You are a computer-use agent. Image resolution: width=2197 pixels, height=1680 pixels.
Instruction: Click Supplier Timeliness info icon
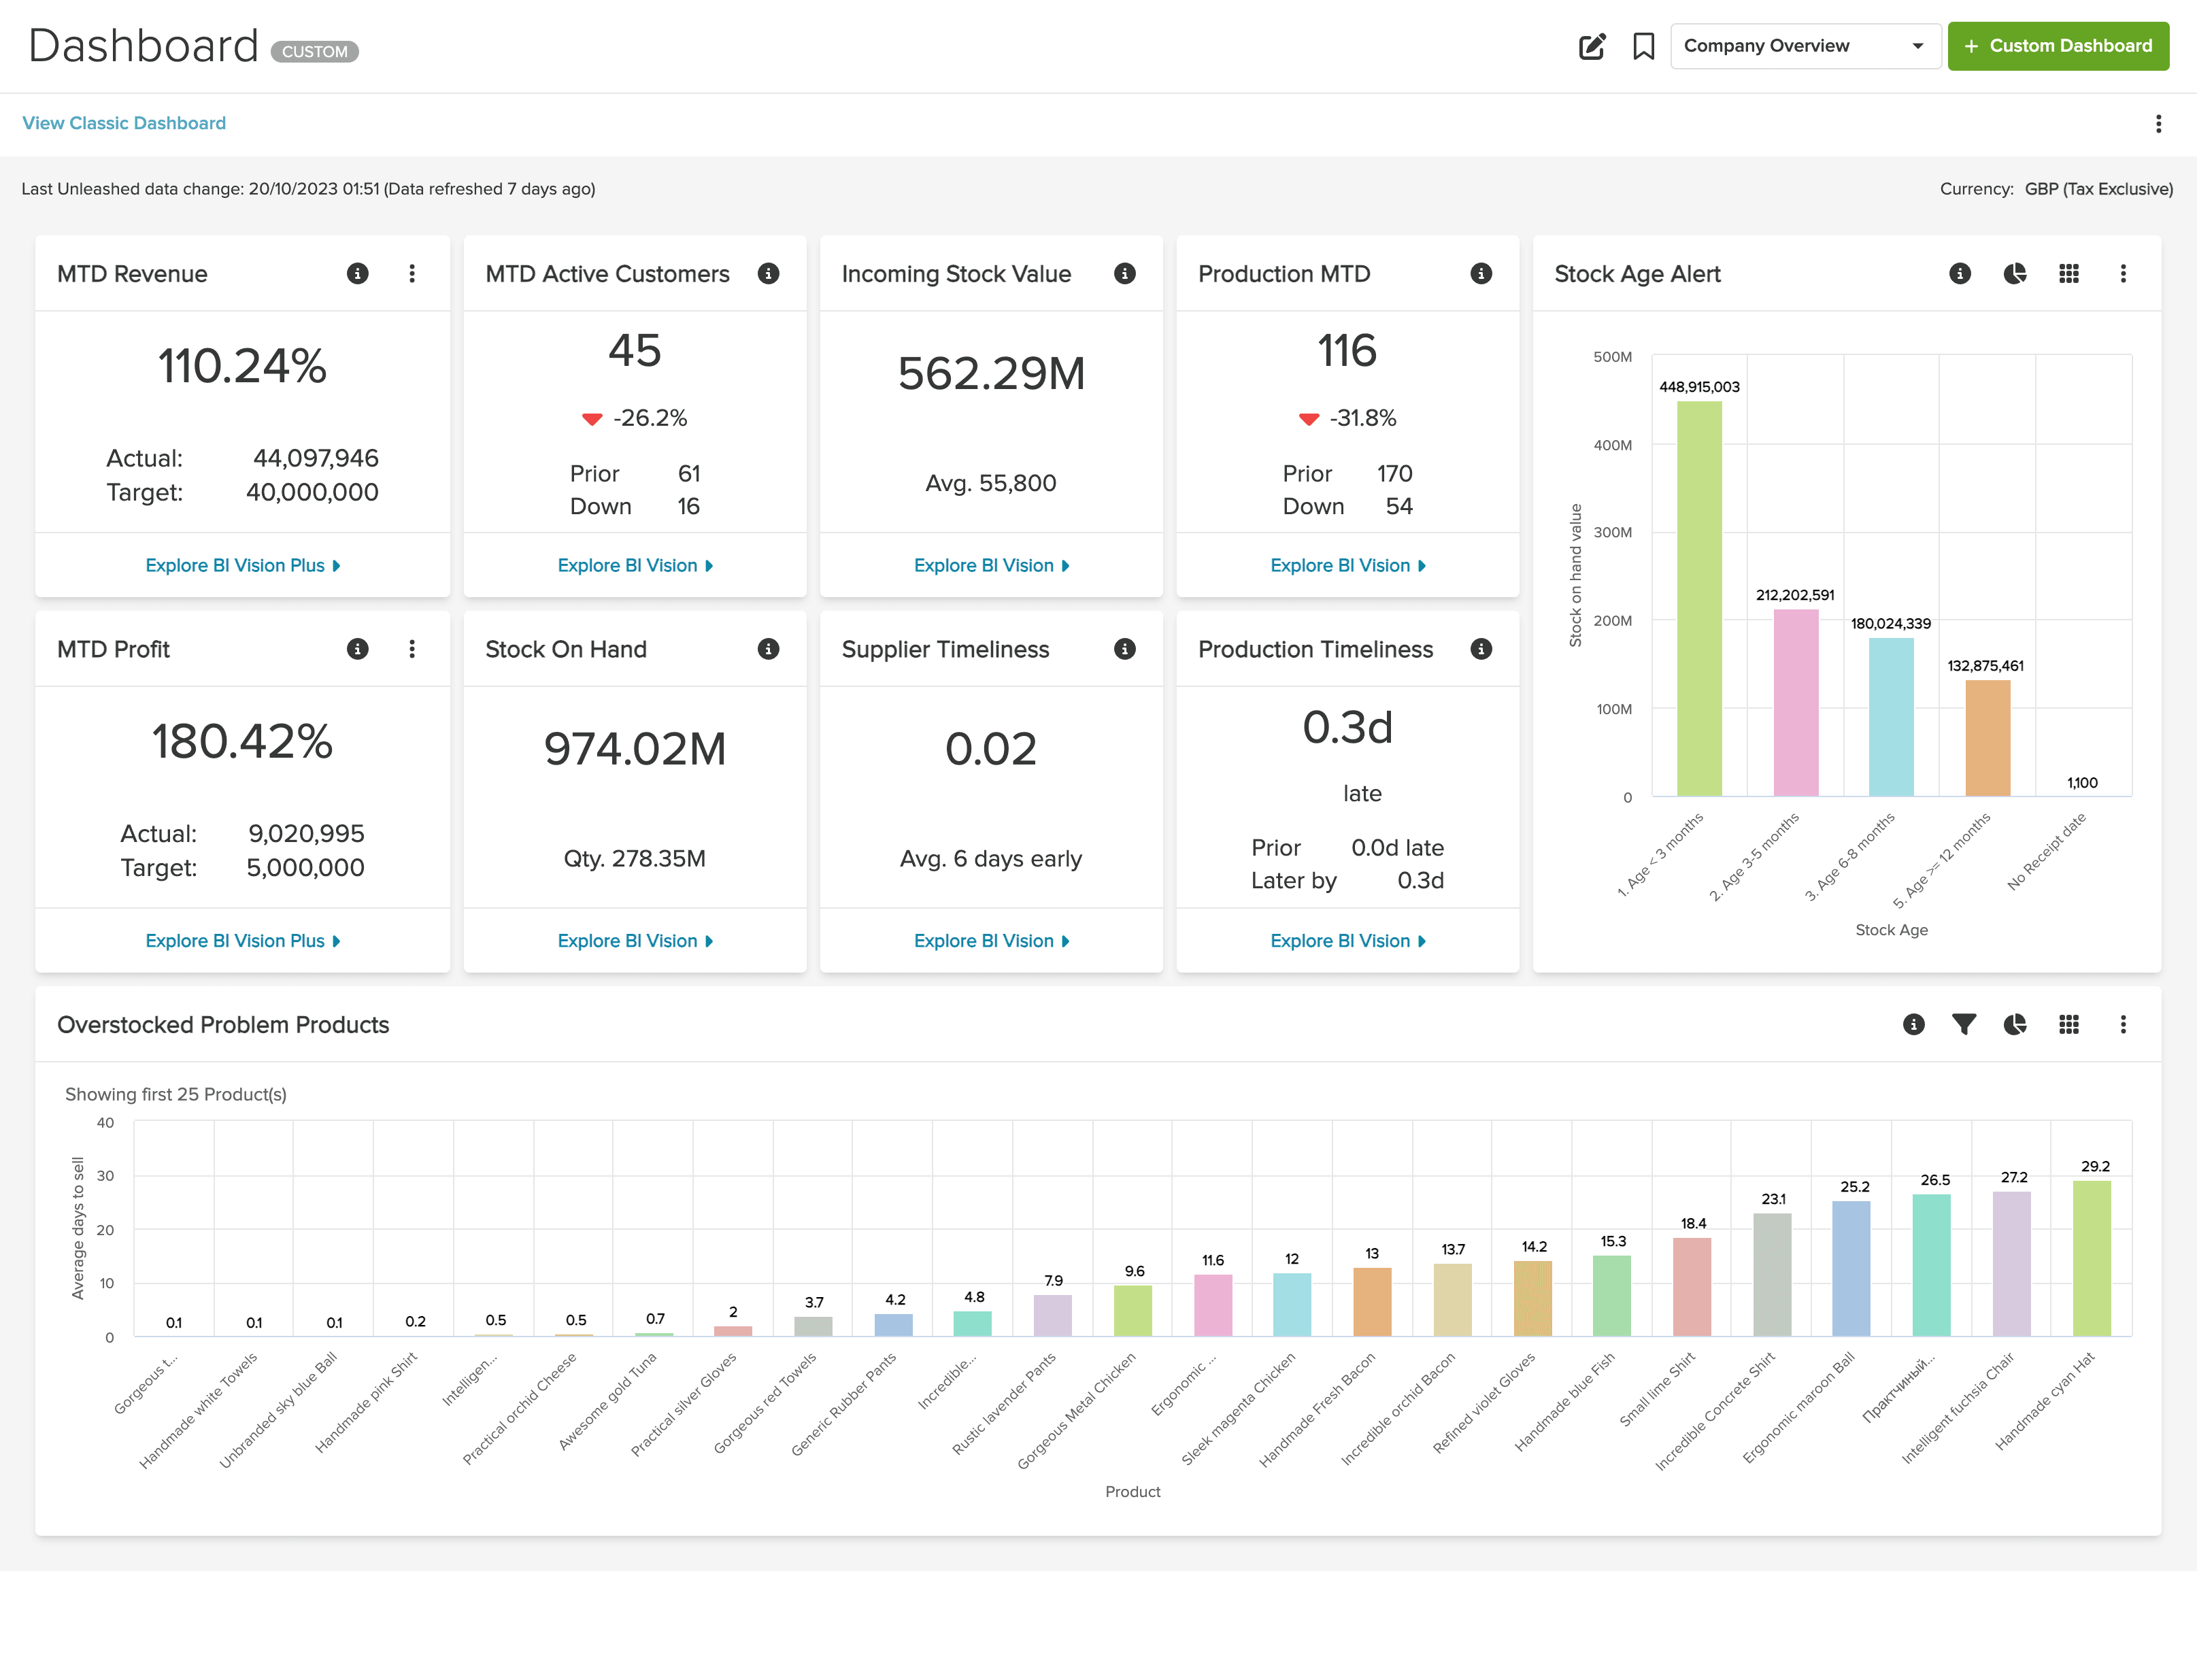pyautogui.click(x=1125, y=649)
